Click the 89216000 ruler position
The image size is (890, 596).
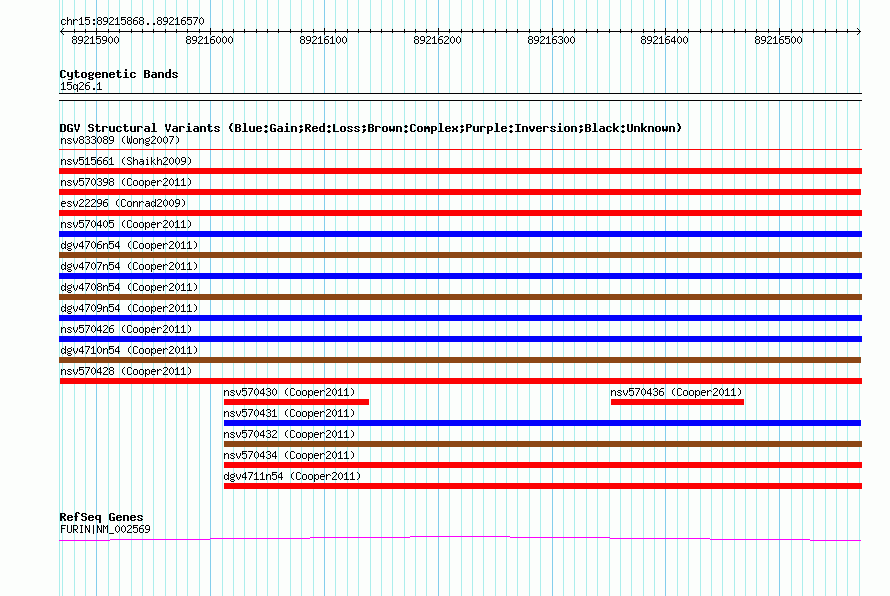click(209, 40)
